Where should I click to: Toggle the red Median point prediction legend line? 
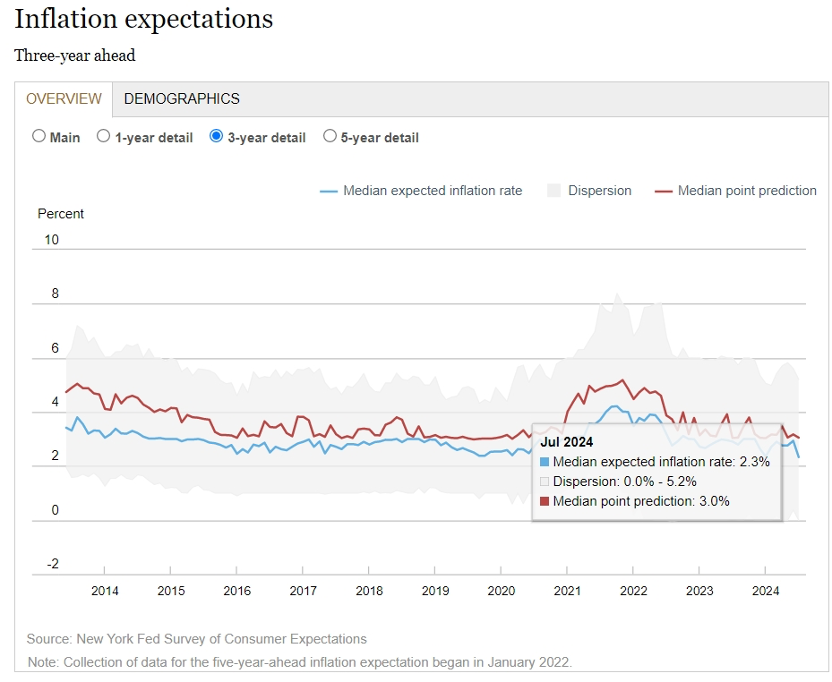[663, 191]
